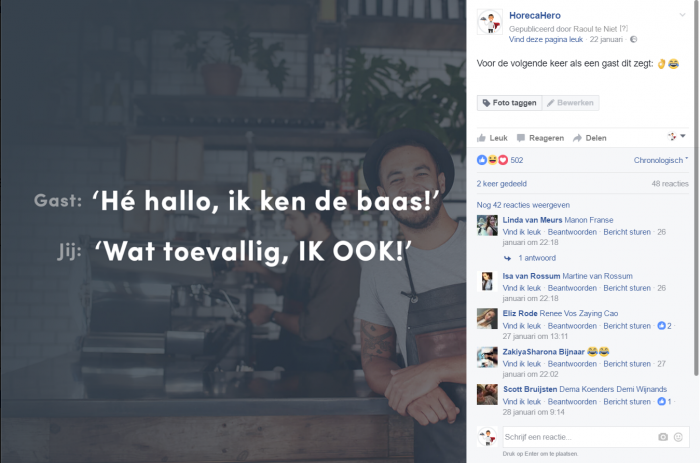
Task: Click the Reageren speech bubble icon
Action: (x=521, y=138)
